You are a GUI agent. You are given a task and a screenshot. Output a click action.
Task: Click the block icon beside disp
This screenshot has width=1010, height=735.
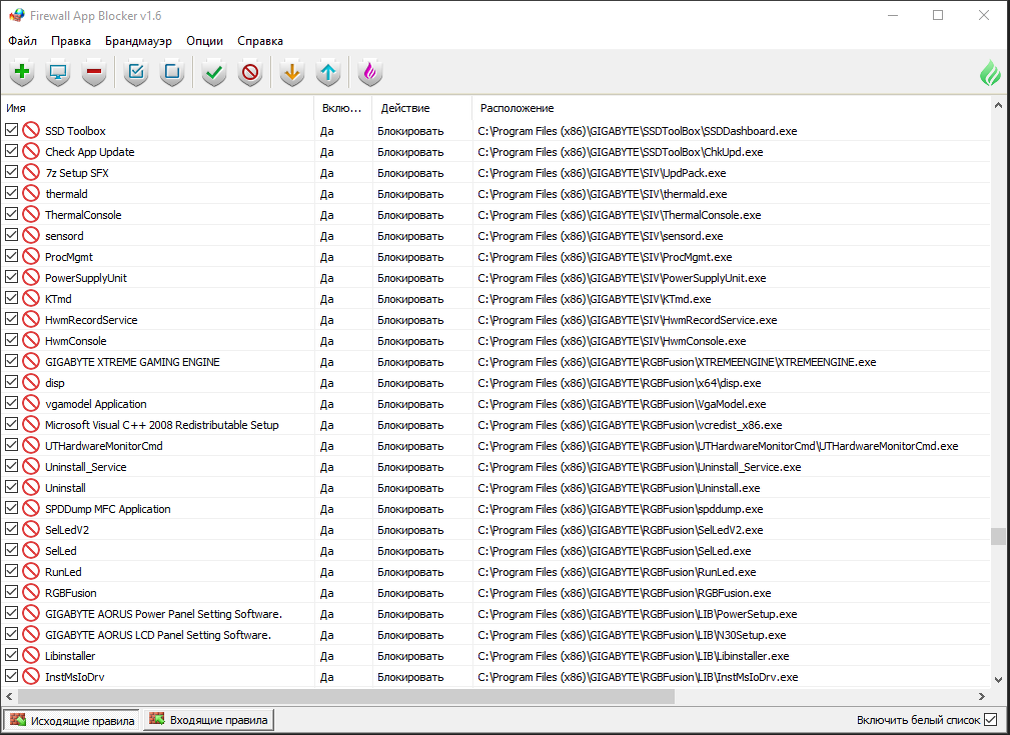click(31, 383)
